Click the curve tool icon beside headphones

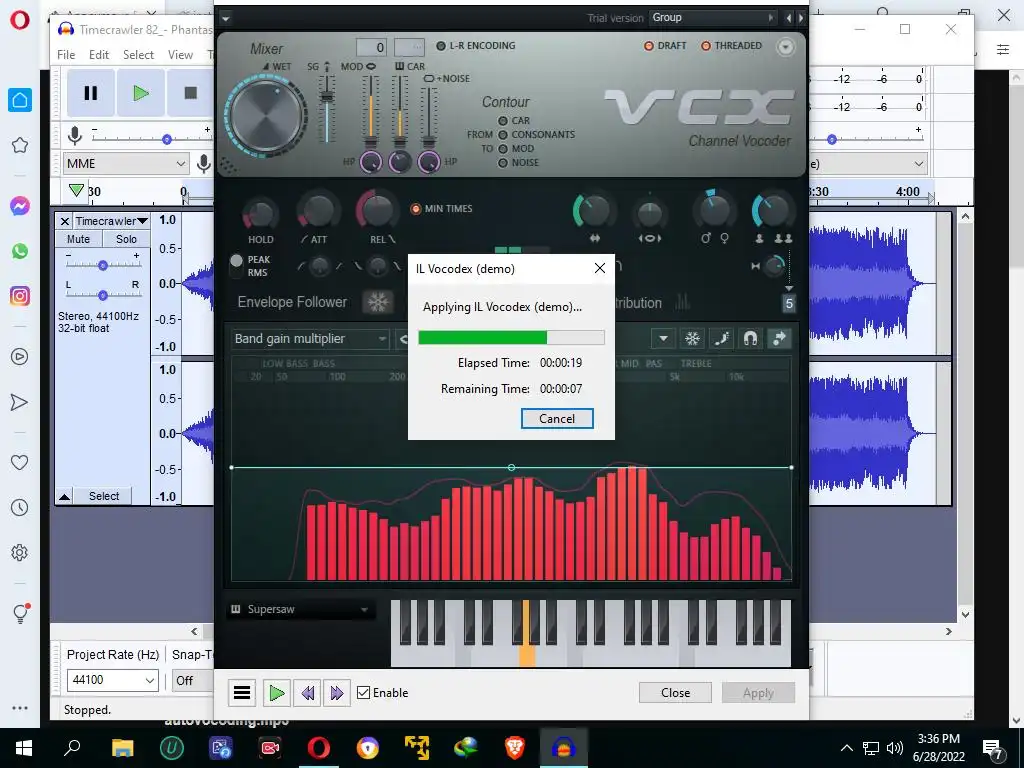click(721, 338)
